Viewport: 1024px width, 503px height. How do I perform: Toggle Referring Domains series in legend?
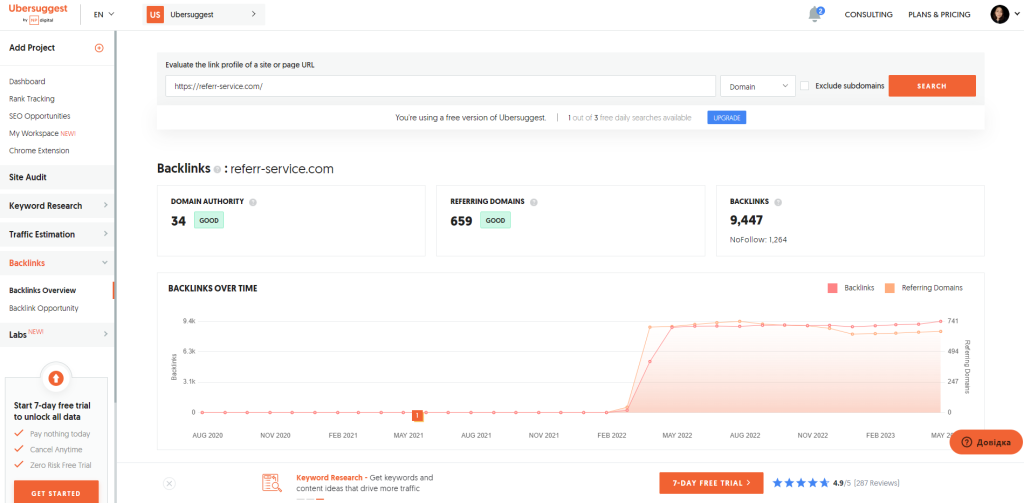click(x=923, y=288)
